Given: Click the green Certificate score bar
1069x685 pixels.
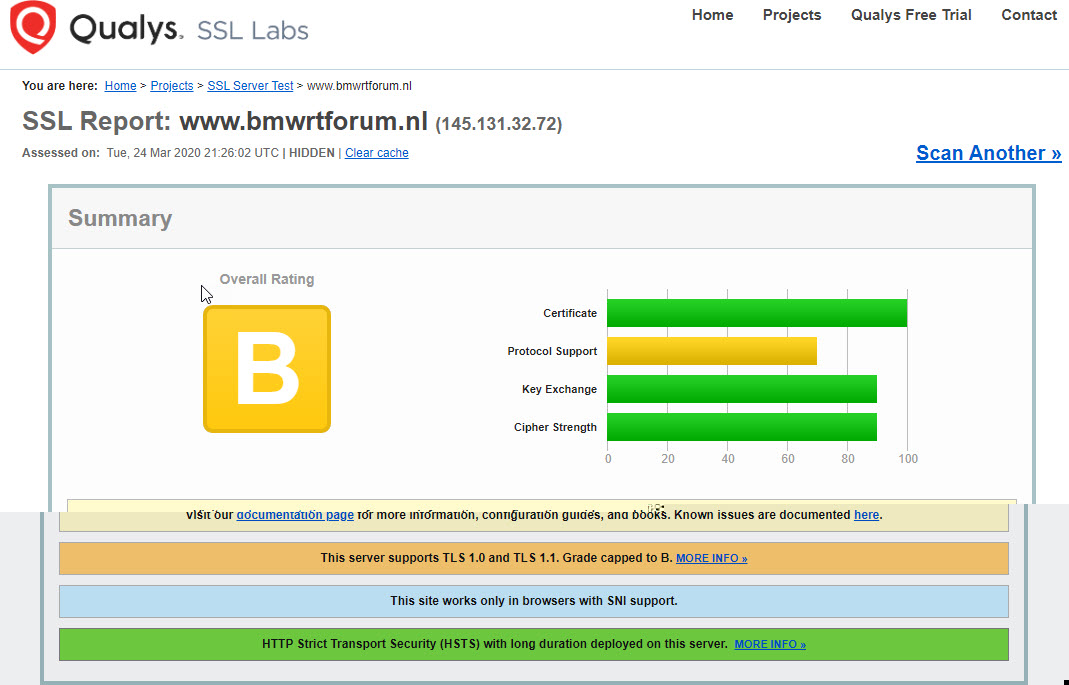Looking at the screenshot, I should point(756,313).
